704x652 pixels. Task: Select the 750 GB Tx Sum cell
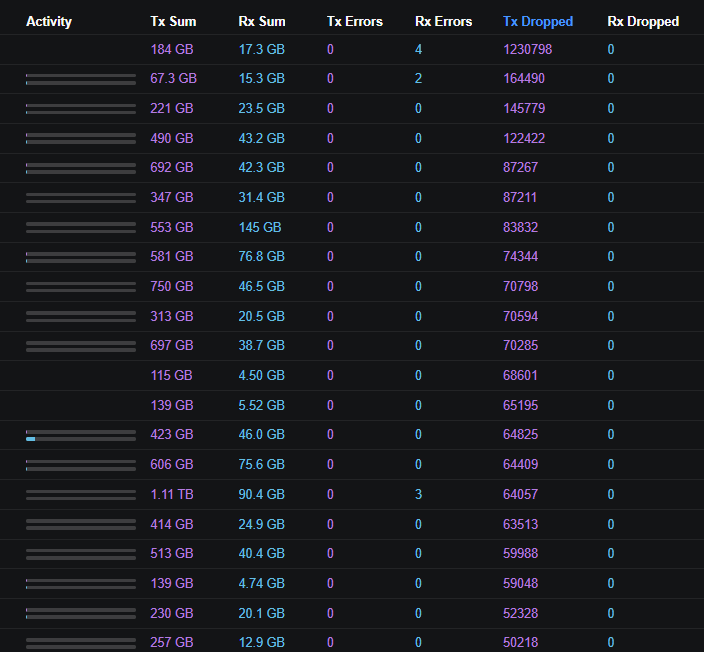(x=172, y=286)
